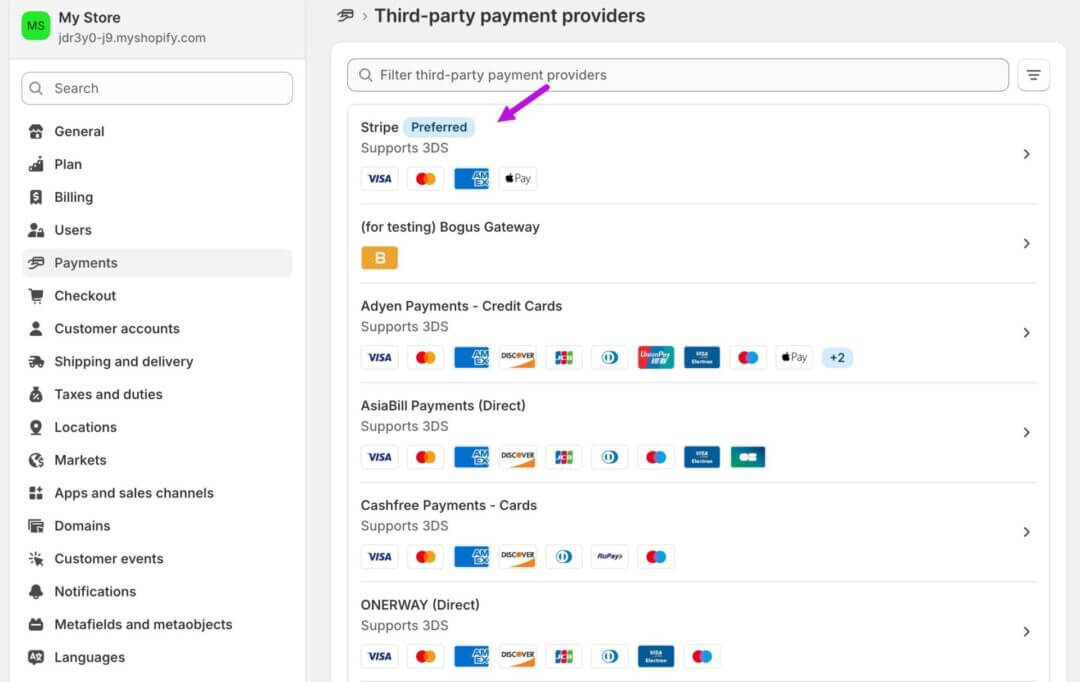Viewport: 1080px width, 682px height.
Task: Click the breadcrumb payments icon in header
Action: 345,15
